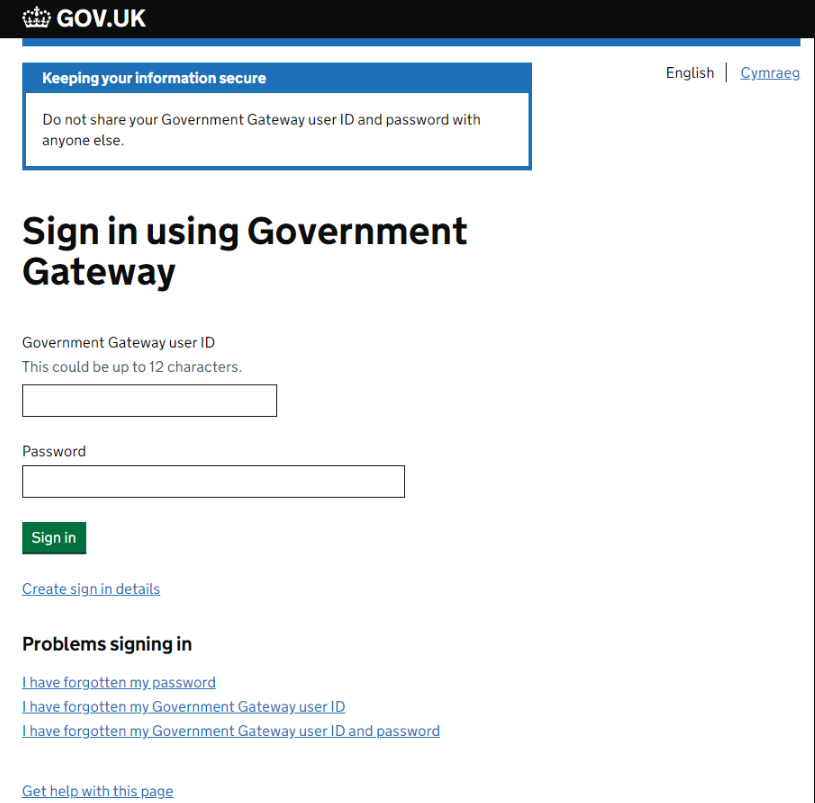
Task: Open forgotten Government Gateway user ID link
Action: tap(183, 707)
